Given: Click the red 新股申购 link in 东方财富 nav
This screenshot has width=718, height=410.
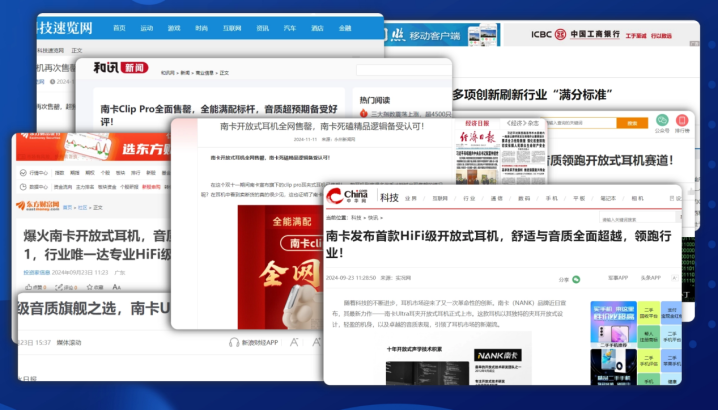Looking at the screenshot, I should pos(151,187).
